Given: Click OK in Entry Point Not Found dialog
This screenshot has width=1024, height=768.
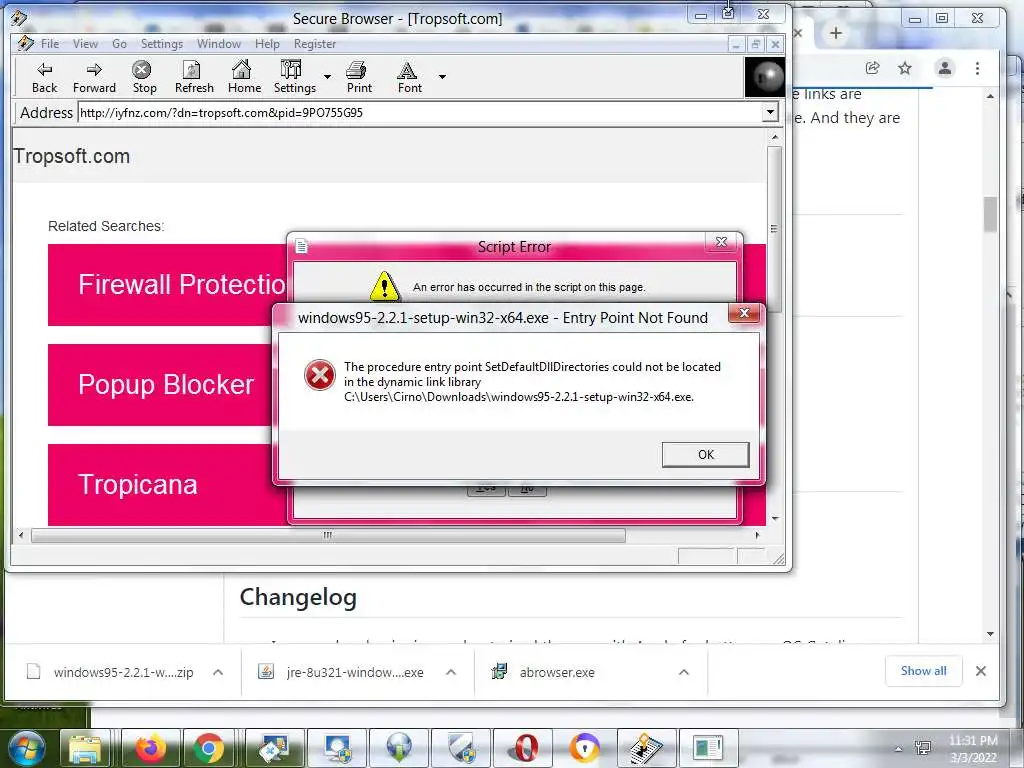Looking at the screenshot, I should (x=705, y=455).
